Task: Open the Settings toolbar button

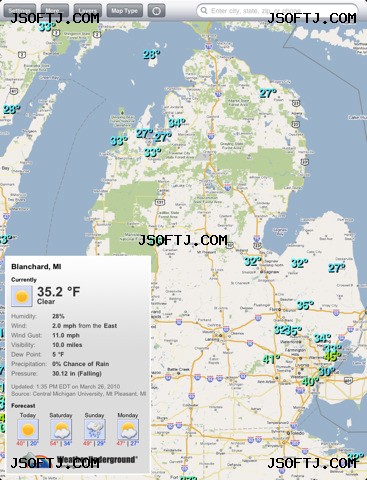Action: [20, 11]
